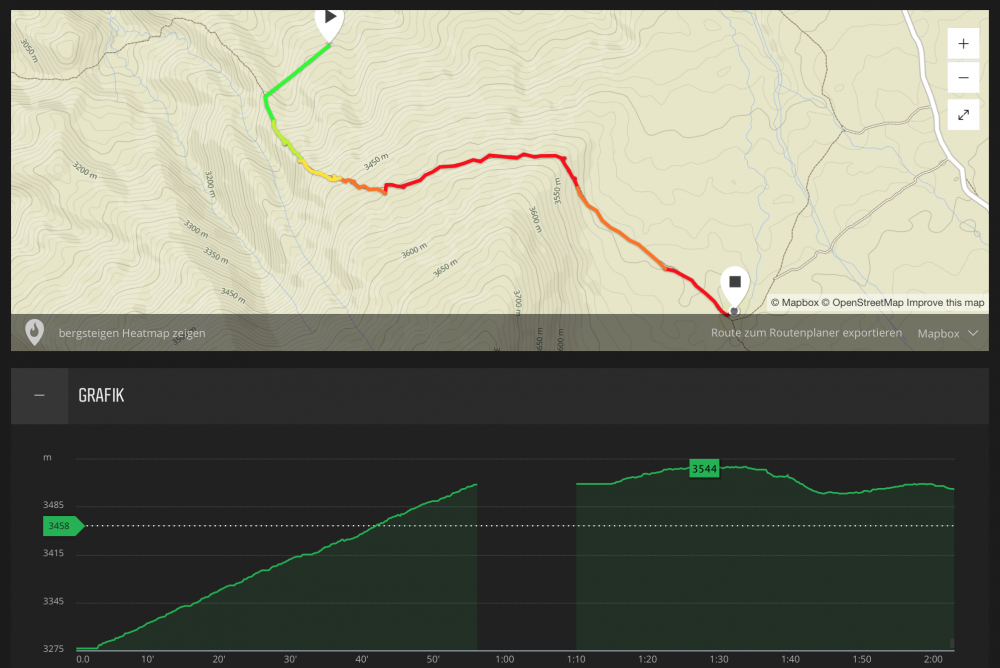Image resolution: width=1000 pixels, height=668 pixels.
Task: Click the chevron next to Mapbox
Action: (x=973, y=333)
